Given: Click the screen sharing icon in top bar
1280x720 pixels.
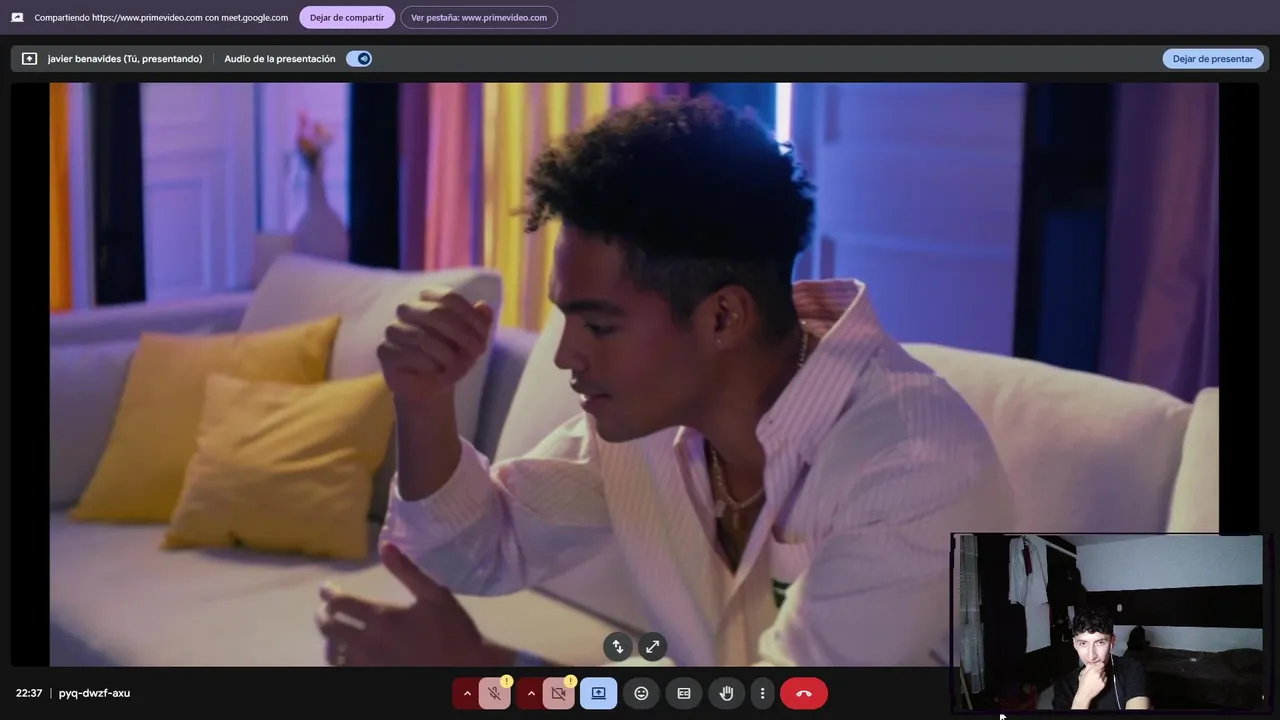Looking at the screenshot, I should pos(17,17).
